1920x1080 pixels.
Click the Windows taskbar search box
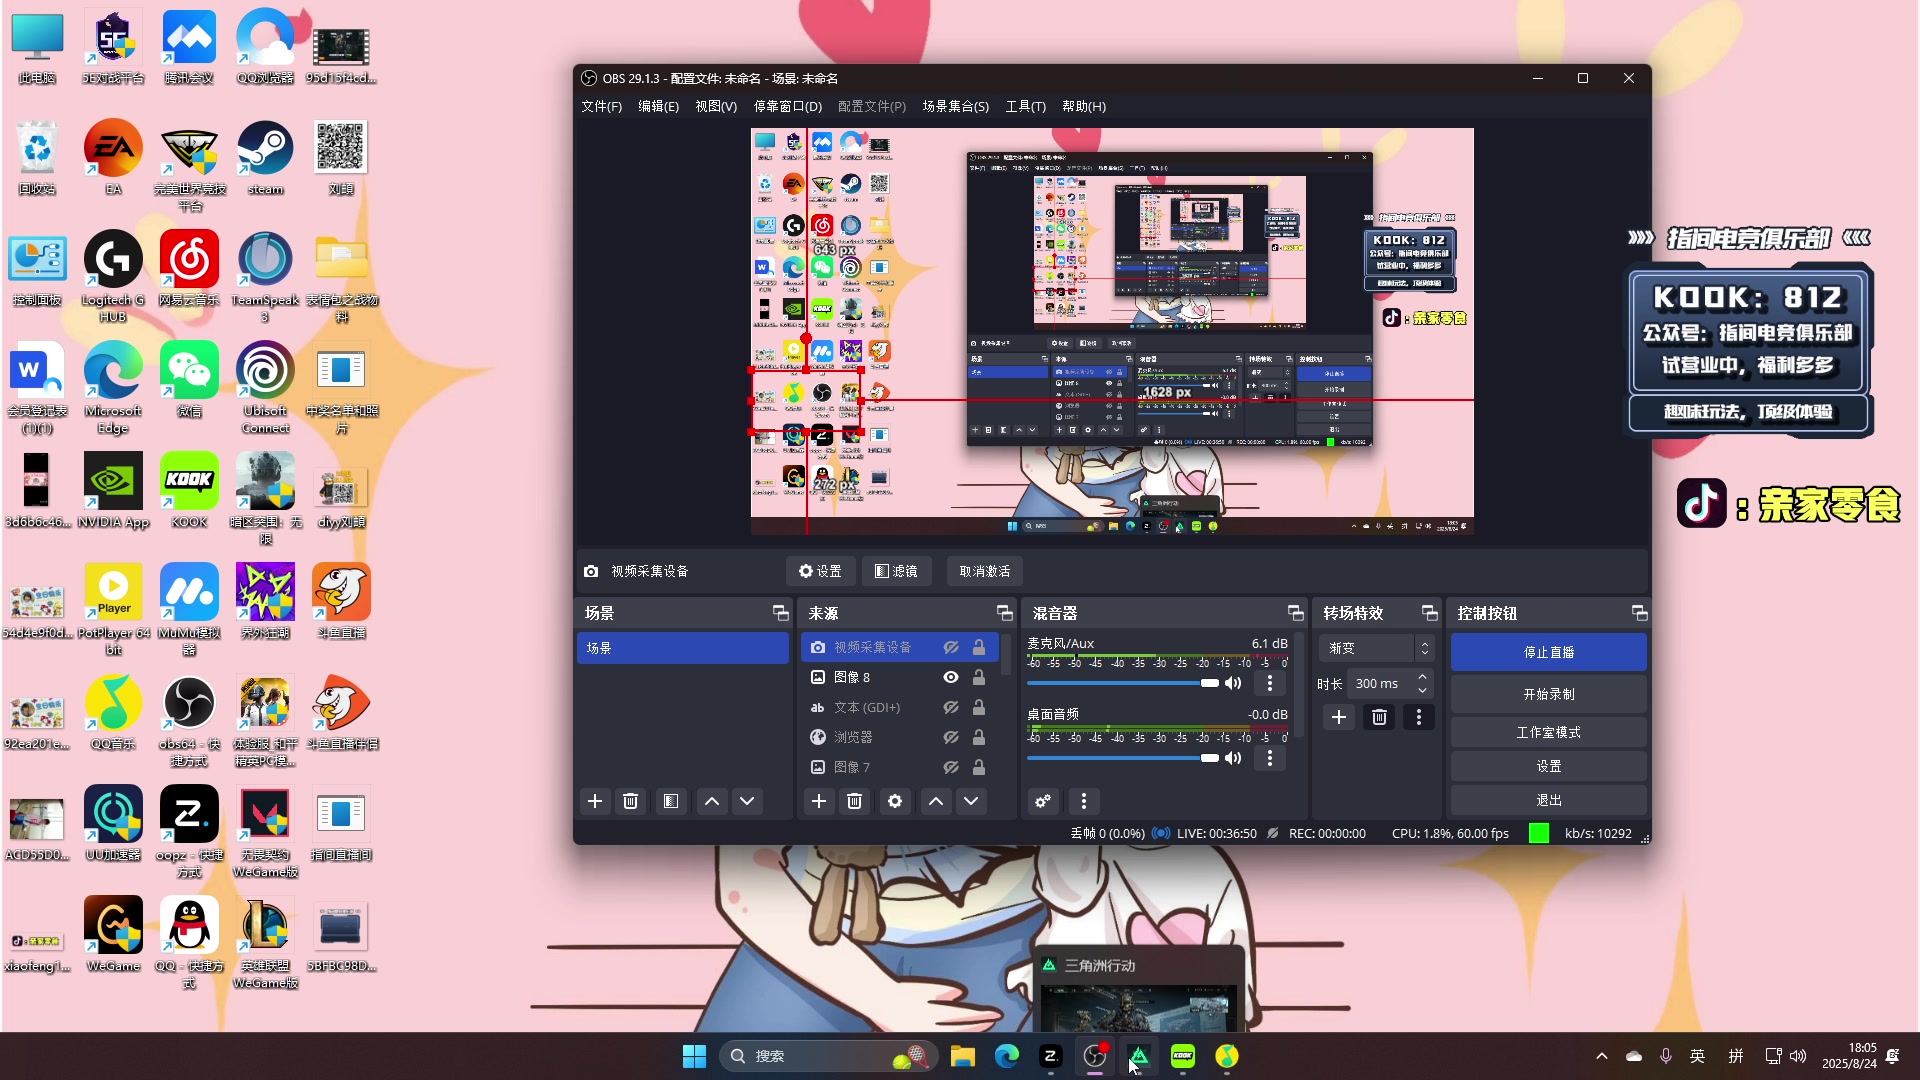(x=829, y=1056)
